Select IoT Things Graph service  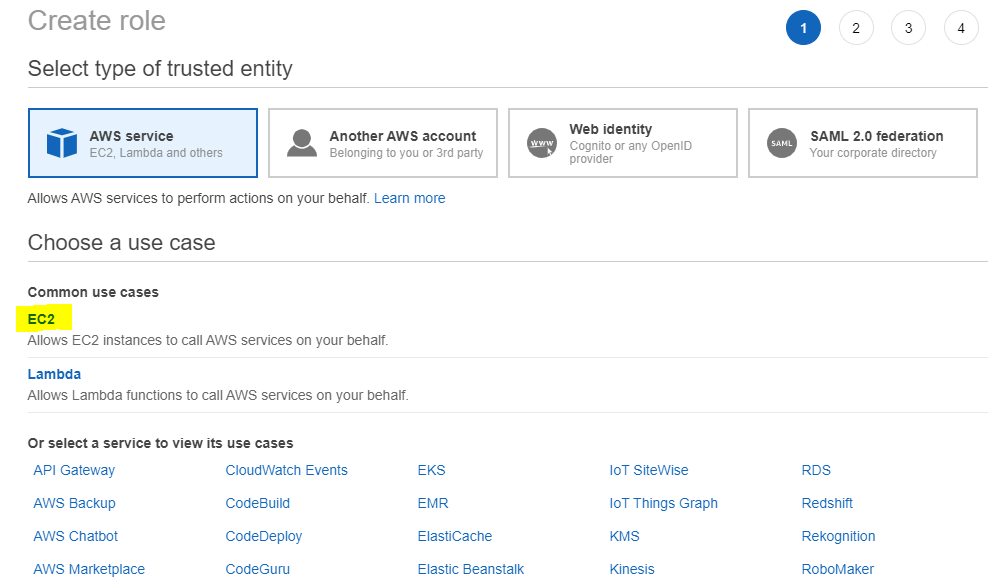pyautogui.click(x=663, y=503)
